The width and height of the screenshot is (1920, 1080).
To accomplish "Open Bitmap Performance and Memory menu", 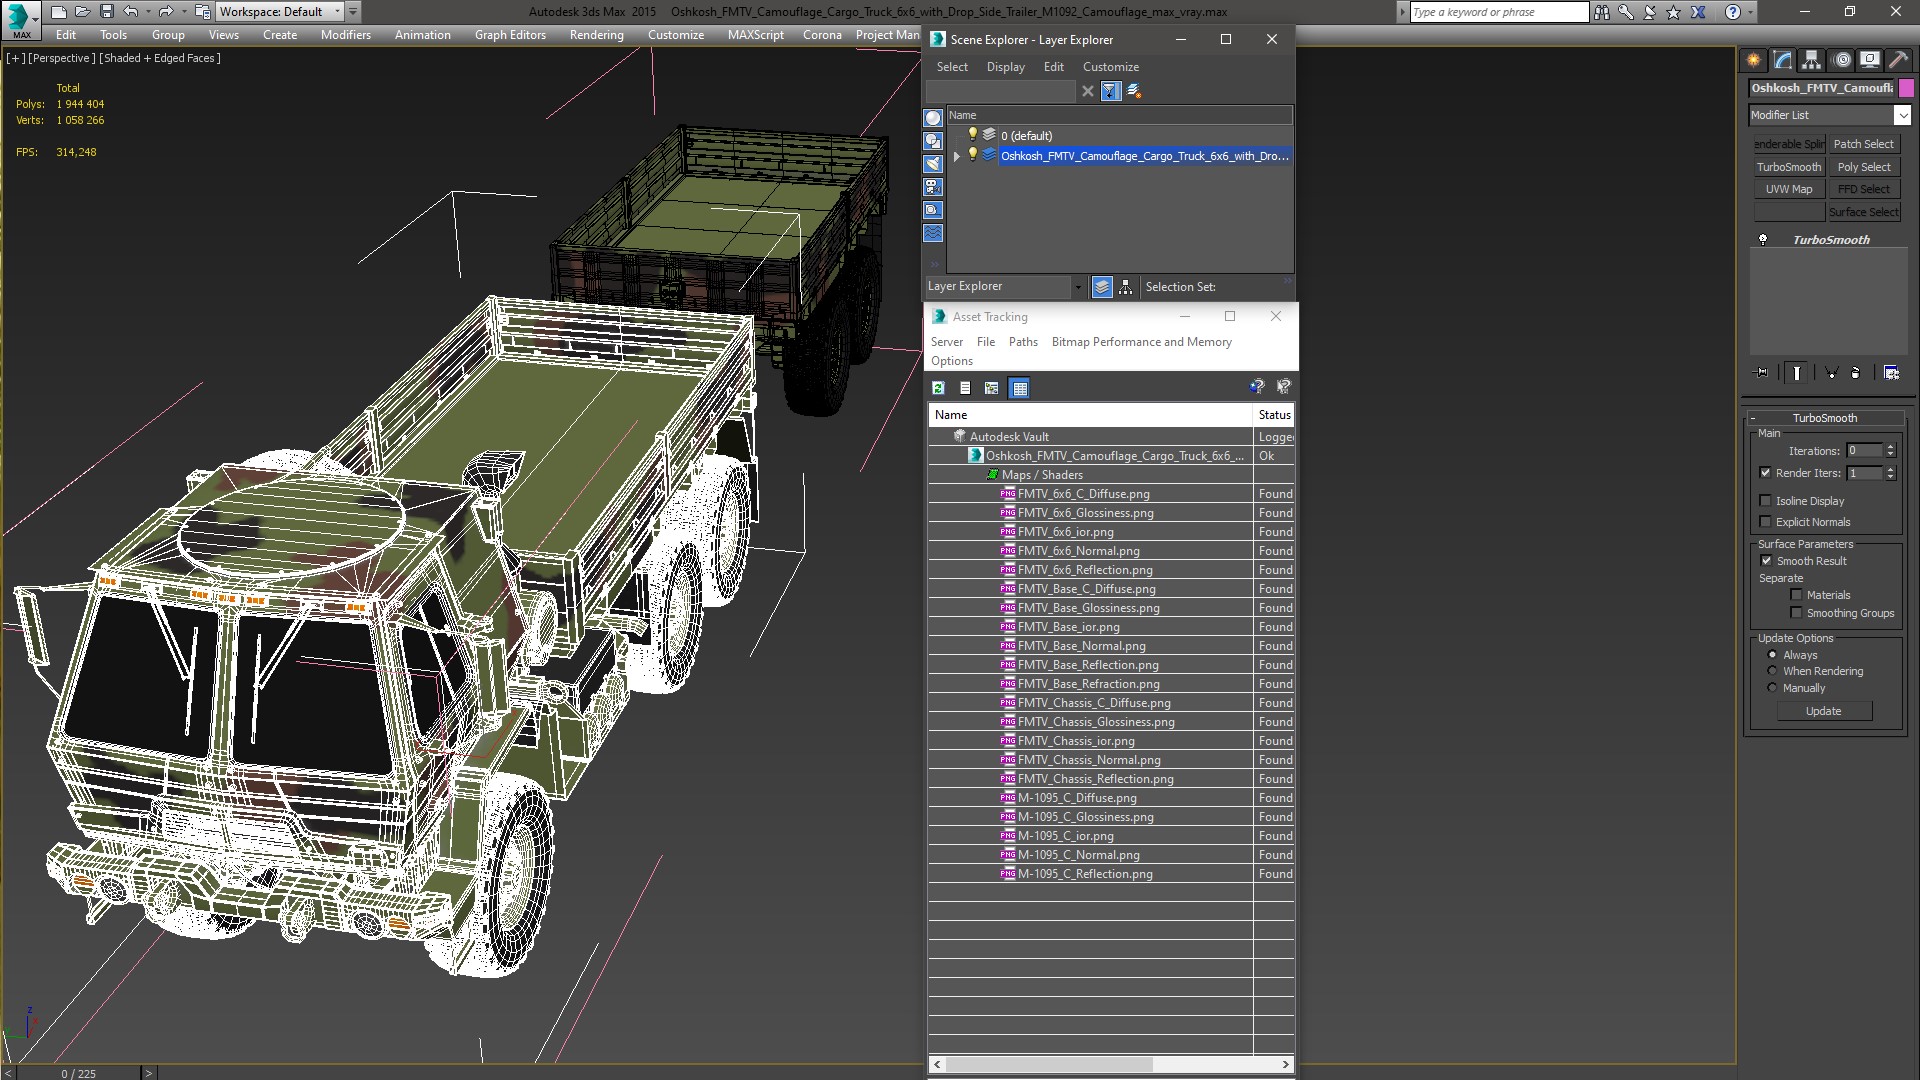I will click(1141, 342).
